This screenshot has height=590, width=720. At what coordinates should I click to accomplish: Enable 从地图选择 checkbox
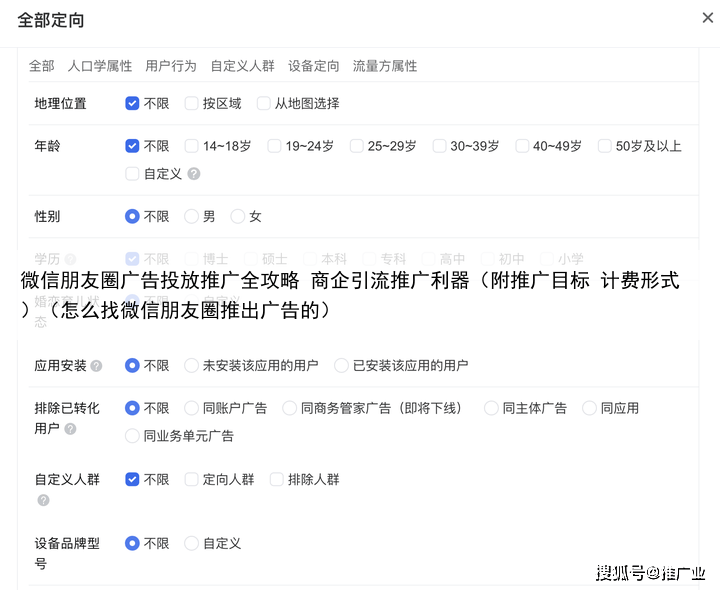tap(264, 103)
